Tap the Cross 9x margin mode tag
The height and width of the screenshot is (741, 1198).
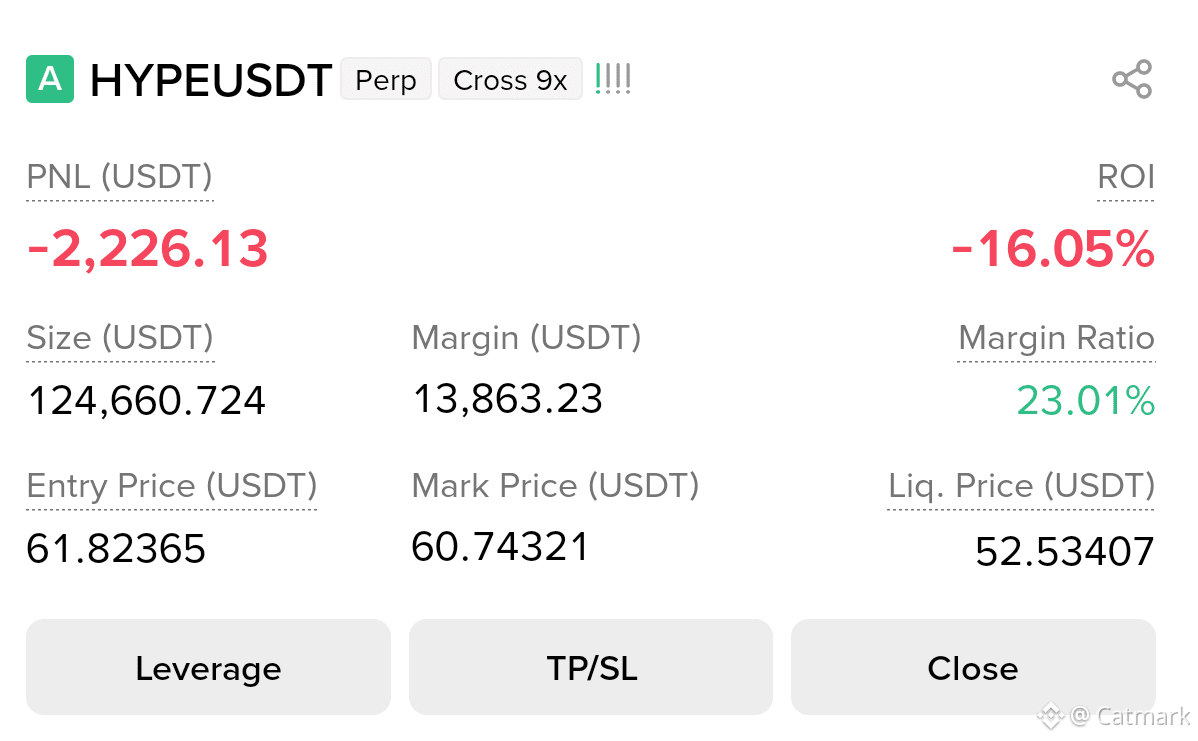pos(510,79)
